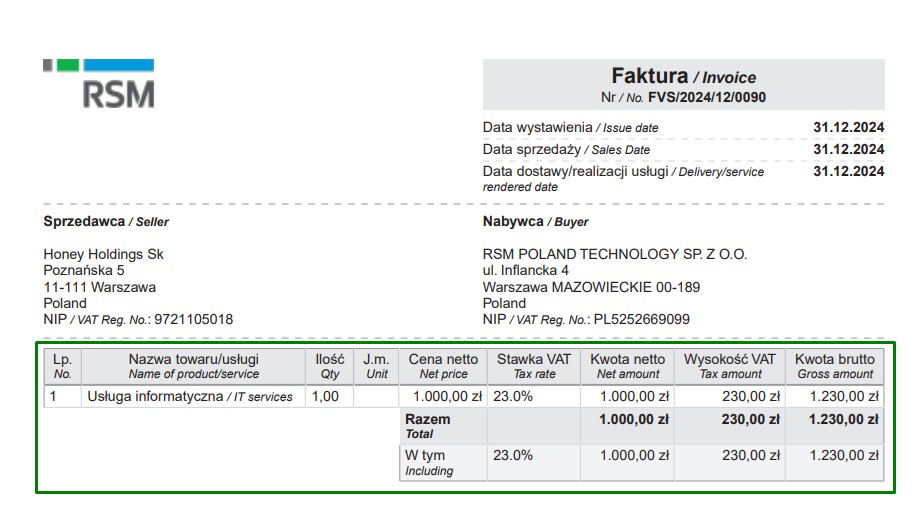Click the Nabywca / Buyer heading

(535, 222)
